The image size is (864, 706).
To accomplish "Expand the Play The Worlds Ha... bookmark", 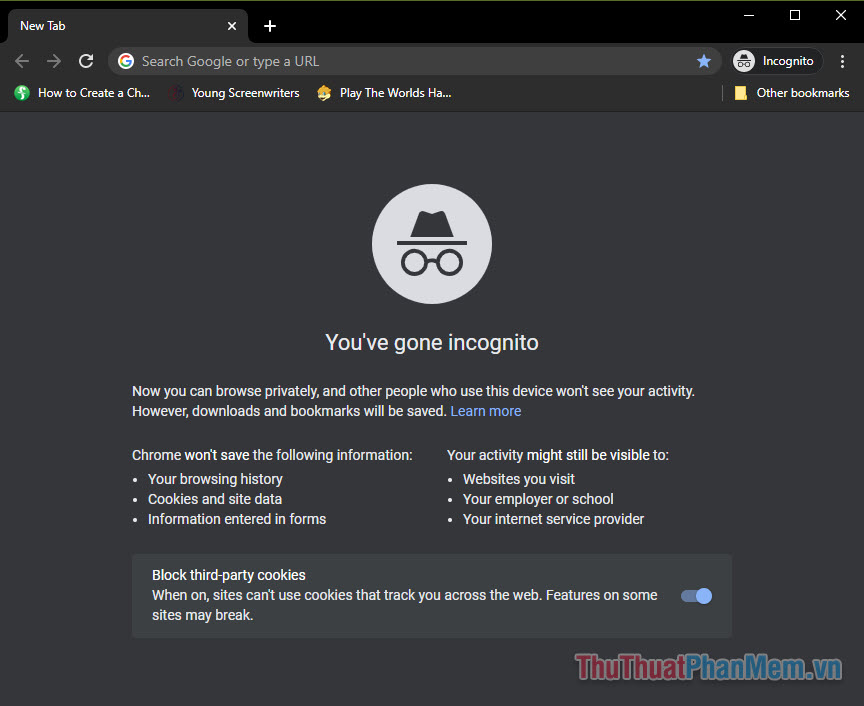I will click(x=384, y=93).
